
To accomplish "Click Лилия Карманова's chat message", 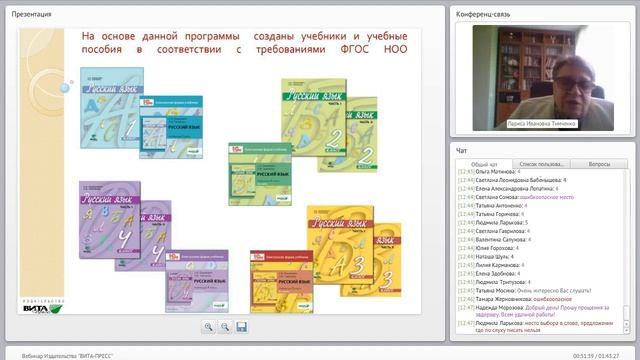I will click(x=491, y=265).
